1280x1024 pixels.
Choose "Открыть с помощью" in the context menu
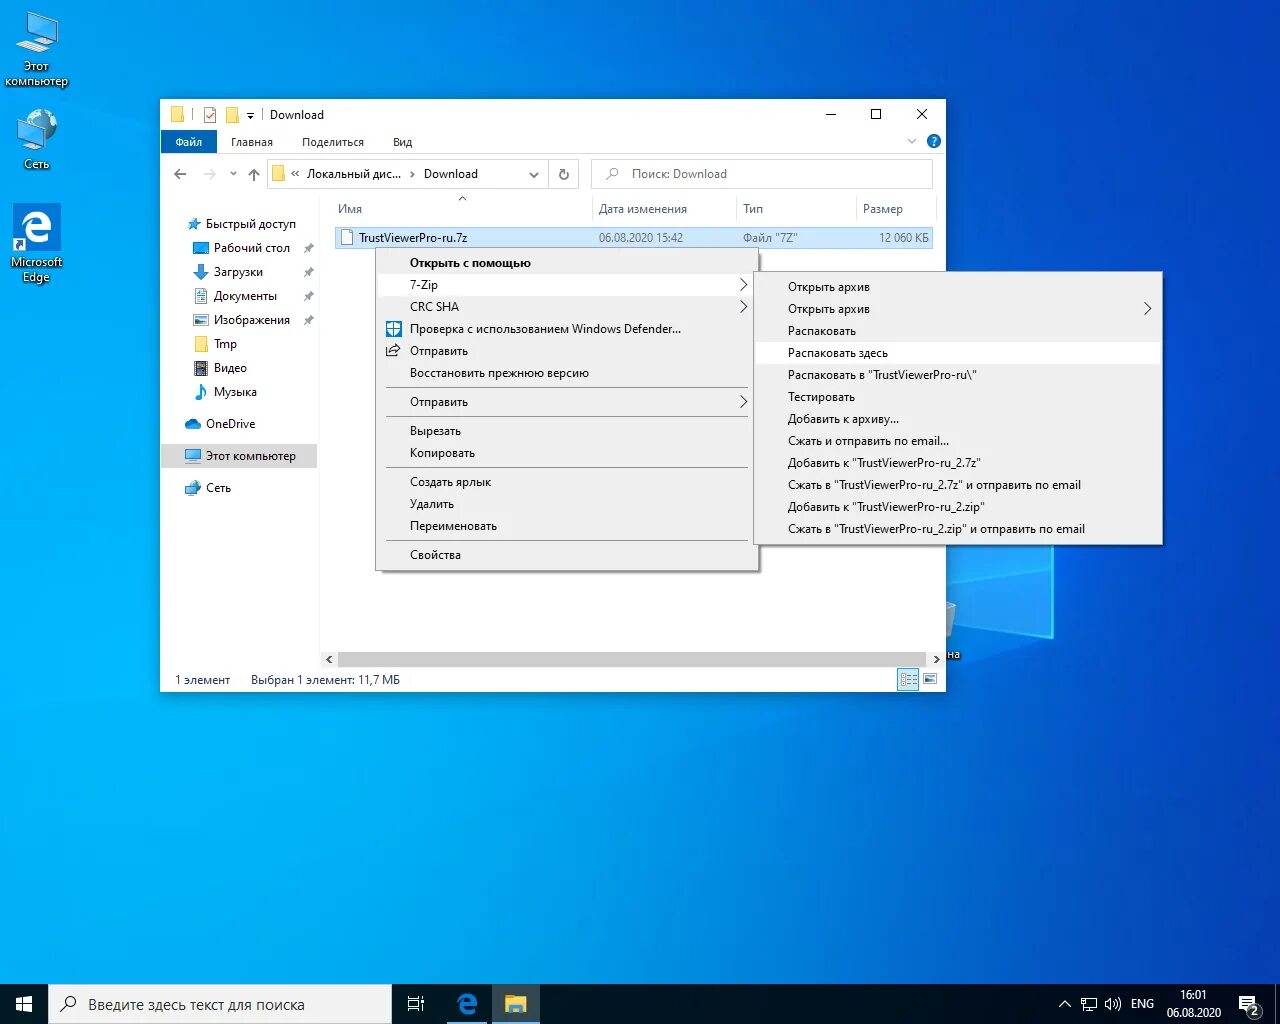[x=567, y=263]
